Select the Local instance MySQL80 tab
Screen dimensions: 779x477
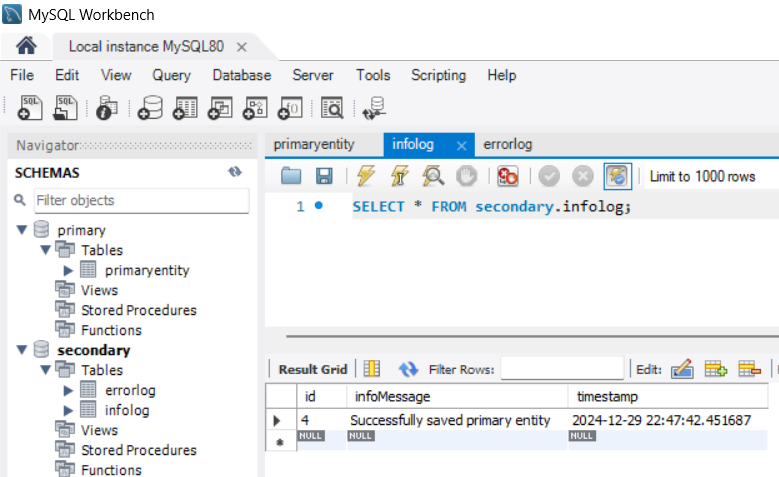click(146, 46)
